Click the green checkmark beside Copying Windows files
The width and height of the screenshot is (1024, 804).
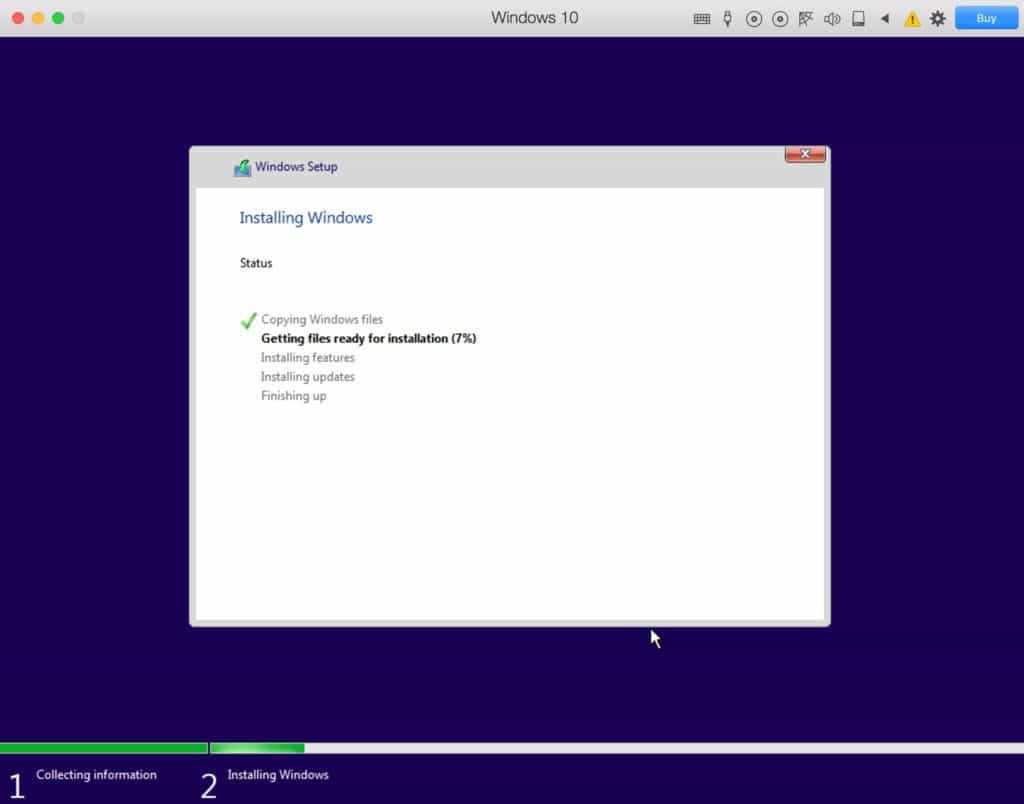point(249,320)
